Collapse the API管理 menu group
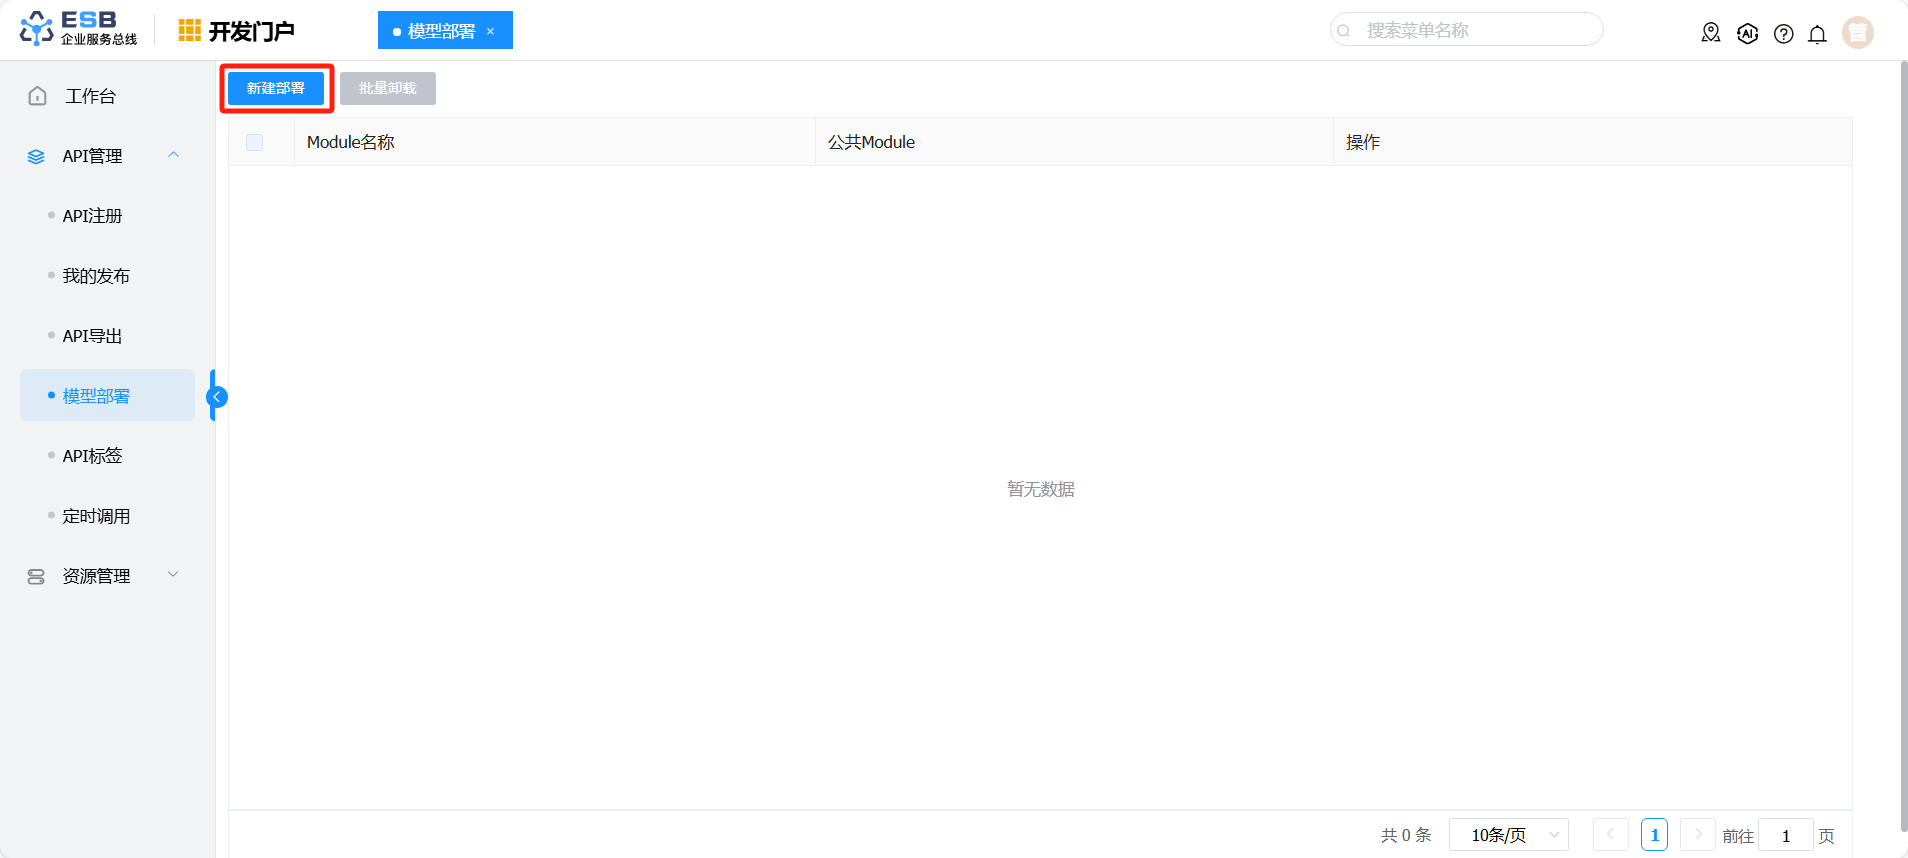Viewport: 1908px width, 858px height. coord(173,156)
